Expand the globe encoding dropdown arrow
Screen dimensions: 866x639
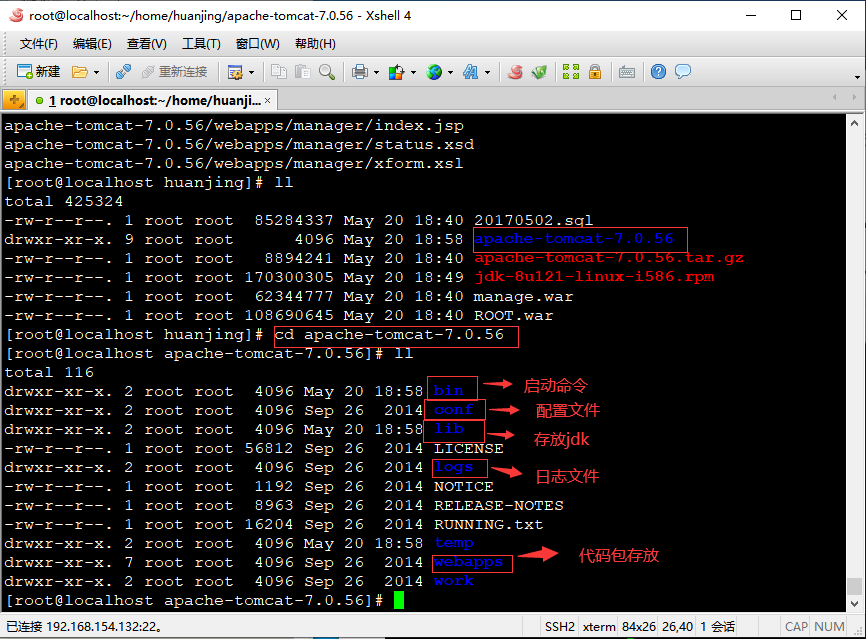point(450,72)
